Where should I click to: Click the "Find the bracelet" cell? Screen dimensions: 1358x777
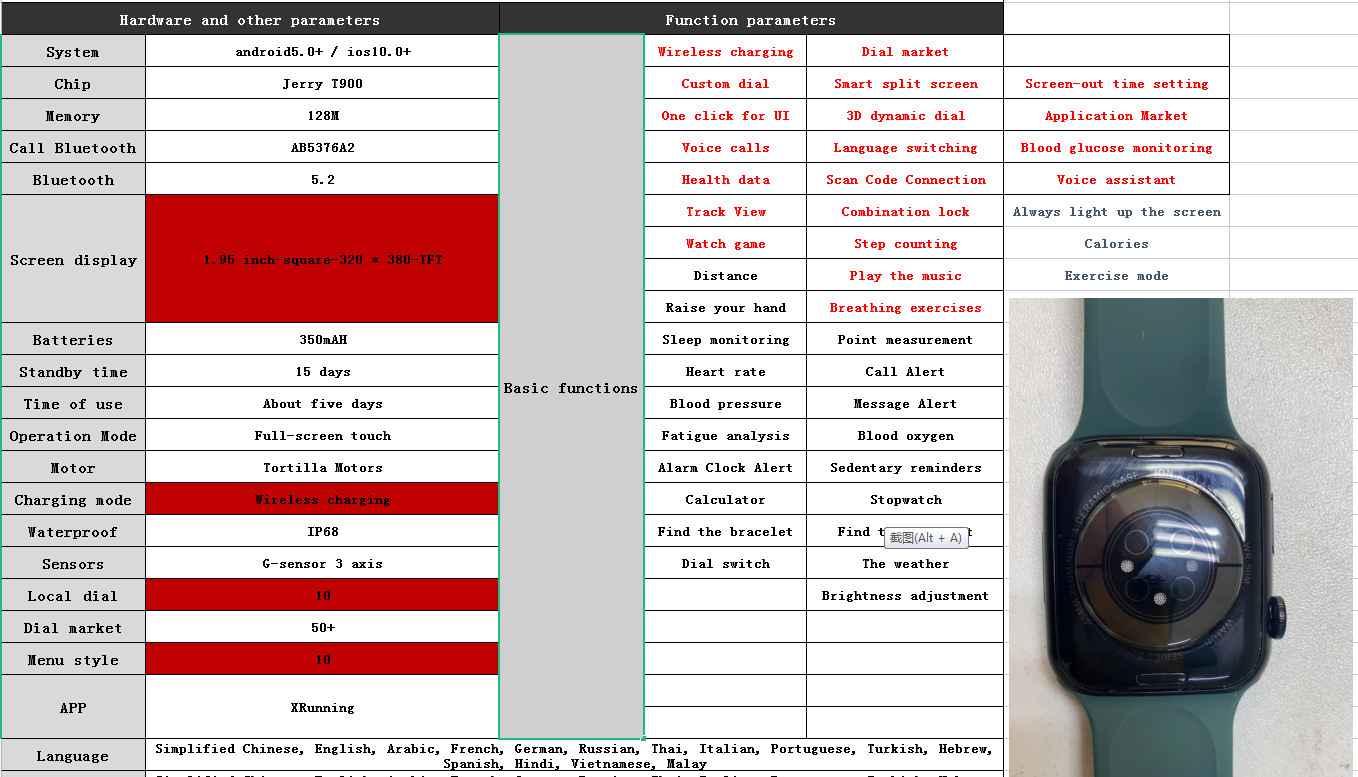click(x=725, y=532)
